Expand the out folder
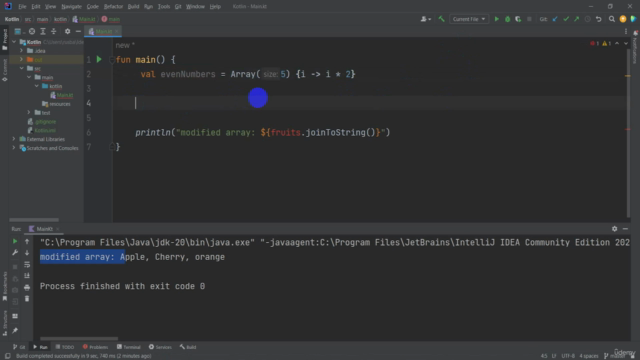 (x=22, y=60)
